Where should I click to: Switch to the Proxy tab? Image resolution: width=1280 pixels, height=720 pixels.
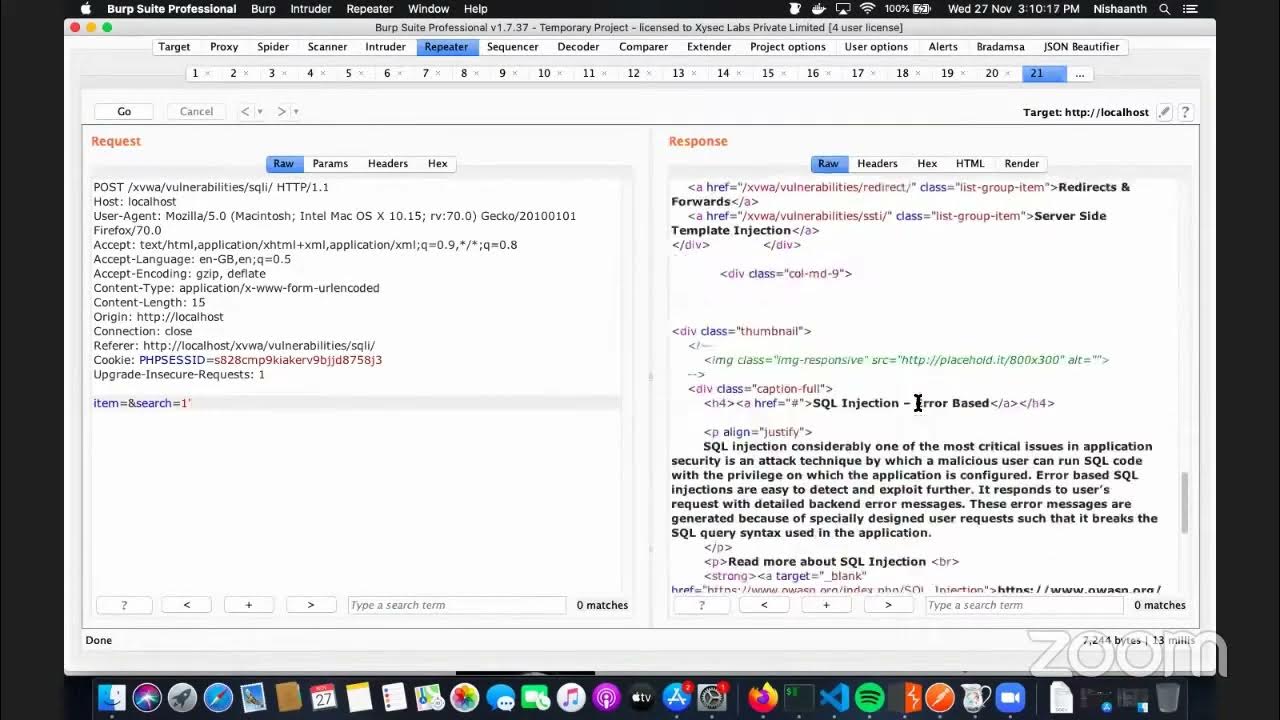point(224,47)
